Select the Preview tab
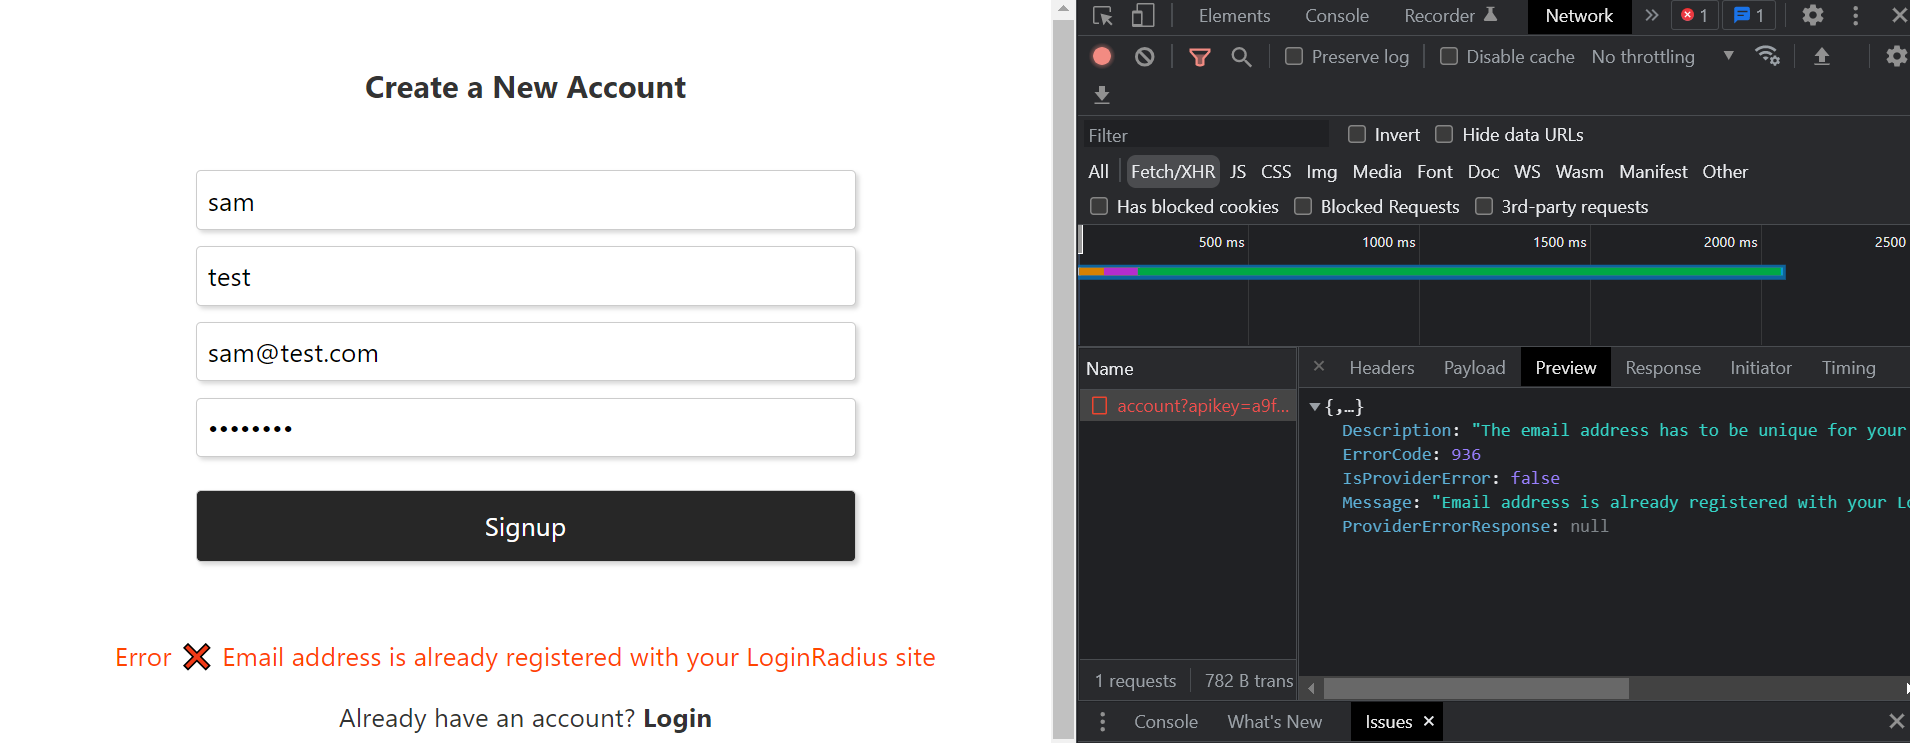1910x743 pixels. pyautogui.click(x=1565, y=368)
